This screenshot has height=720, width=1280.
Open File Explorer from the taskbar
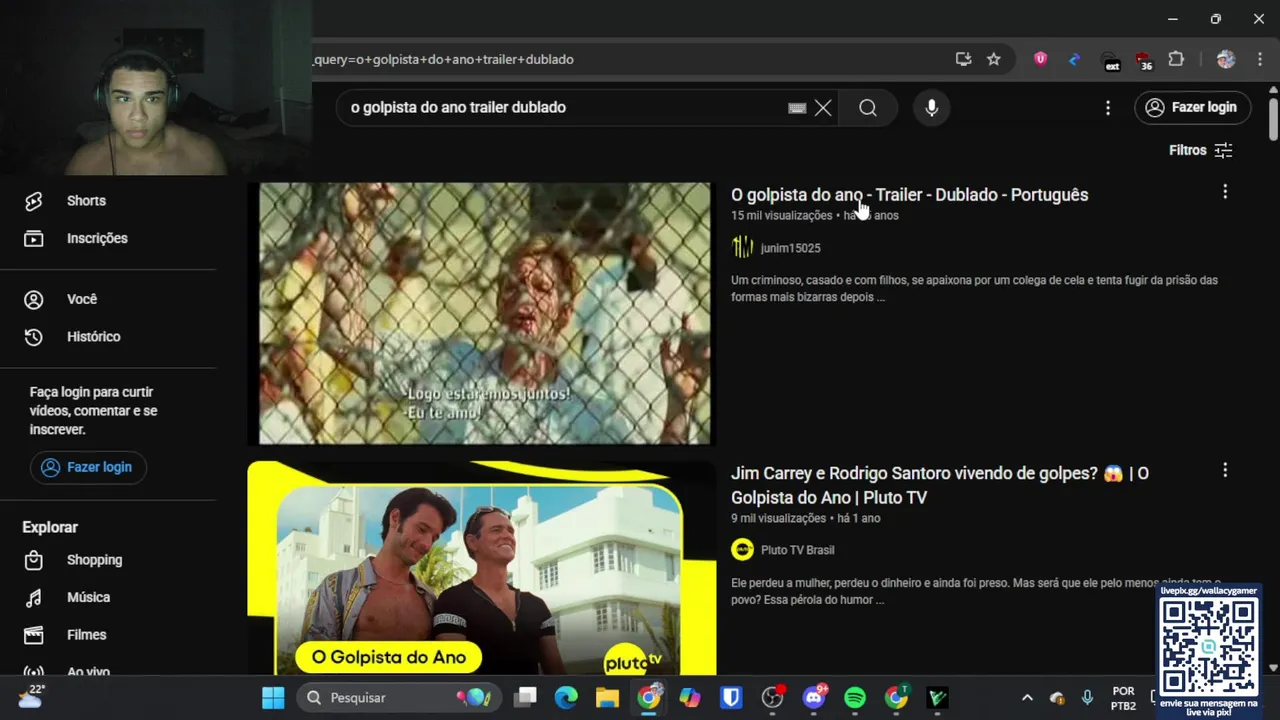(607, 697)
